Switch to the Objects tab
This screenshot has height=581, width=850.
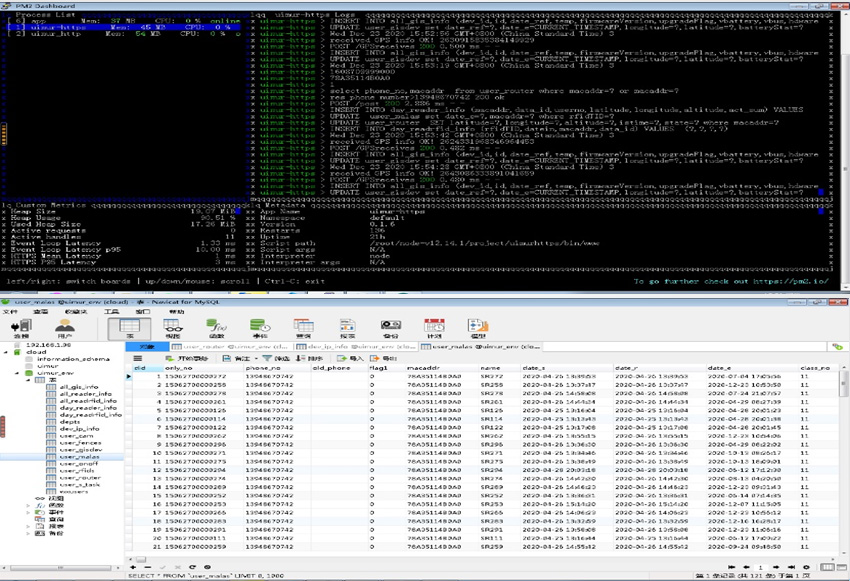[147, 346]
